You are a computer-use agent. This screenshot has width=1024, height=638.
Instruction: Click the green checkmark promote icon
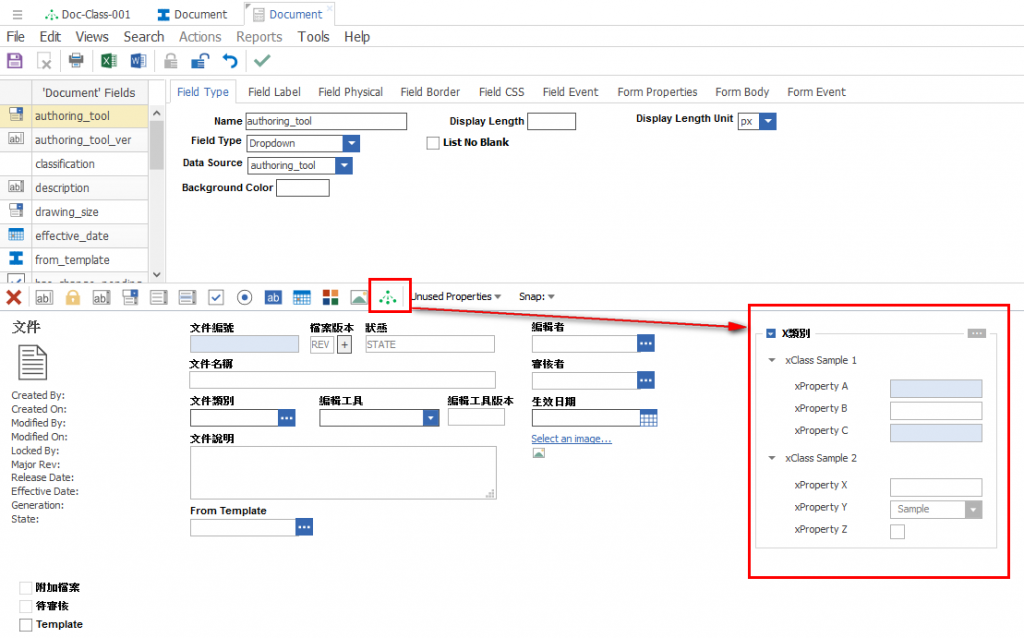point(262,61)
